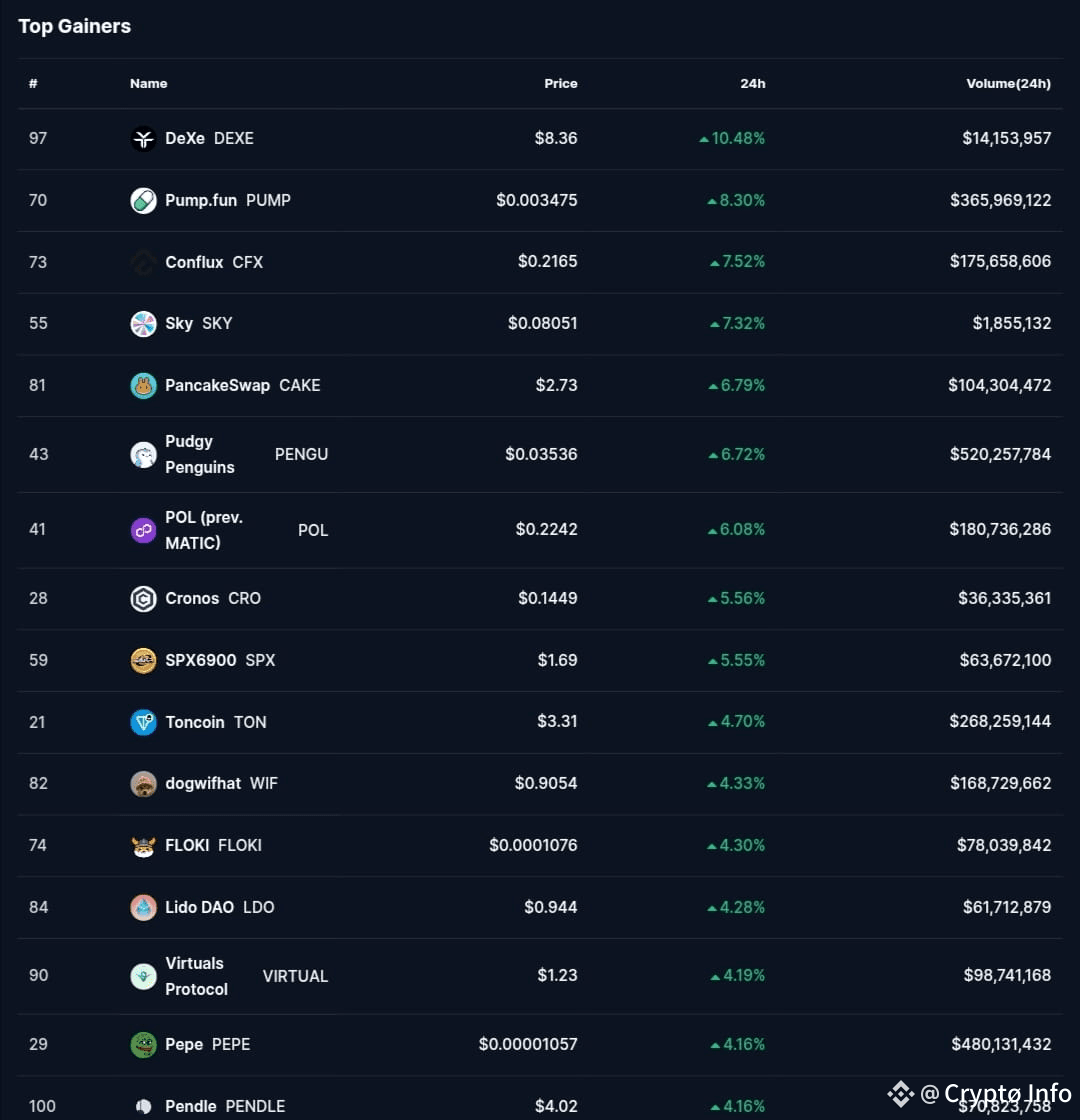
Task: Sort by the Price column header
Action: (x=561, y=84)
